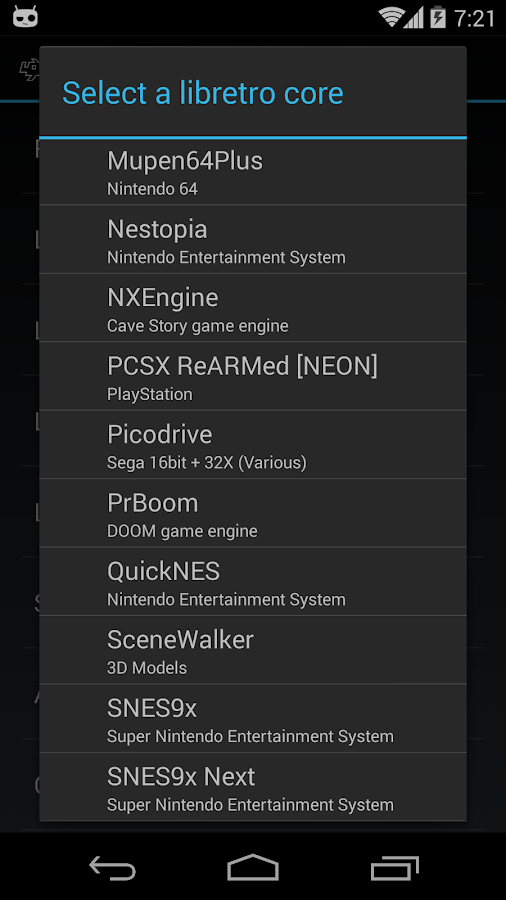The height and width of the screenshot is (900, 506).
Task: Open the recent apps overview icon
Action: [x=394, y=867]
